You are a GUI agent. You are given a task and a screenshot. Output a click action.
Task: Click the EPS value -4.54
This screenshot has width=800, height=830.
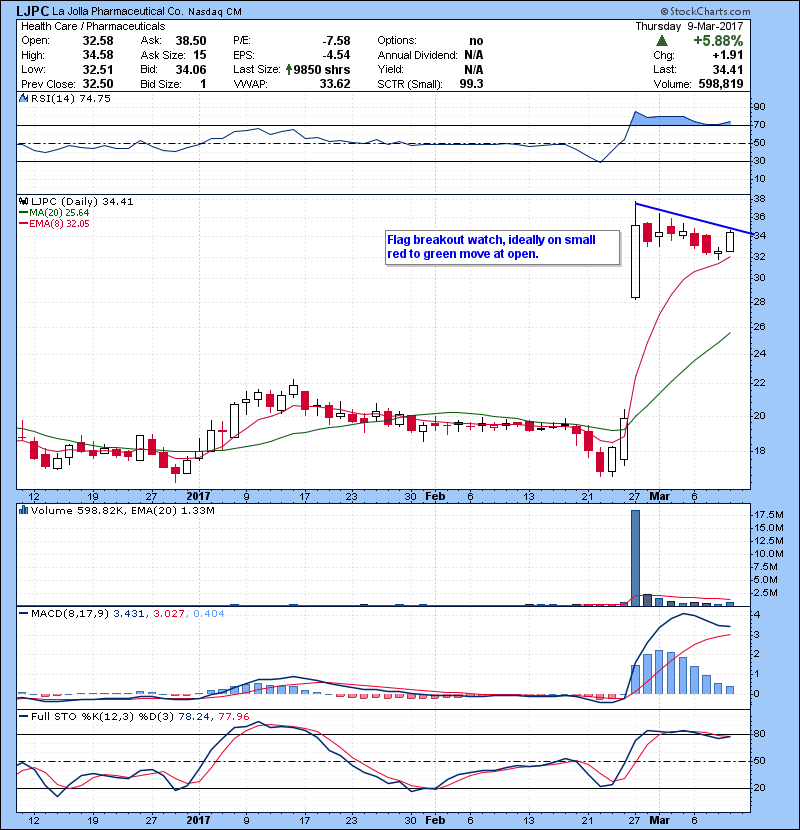pyautogui.click(x=337, y=55)
